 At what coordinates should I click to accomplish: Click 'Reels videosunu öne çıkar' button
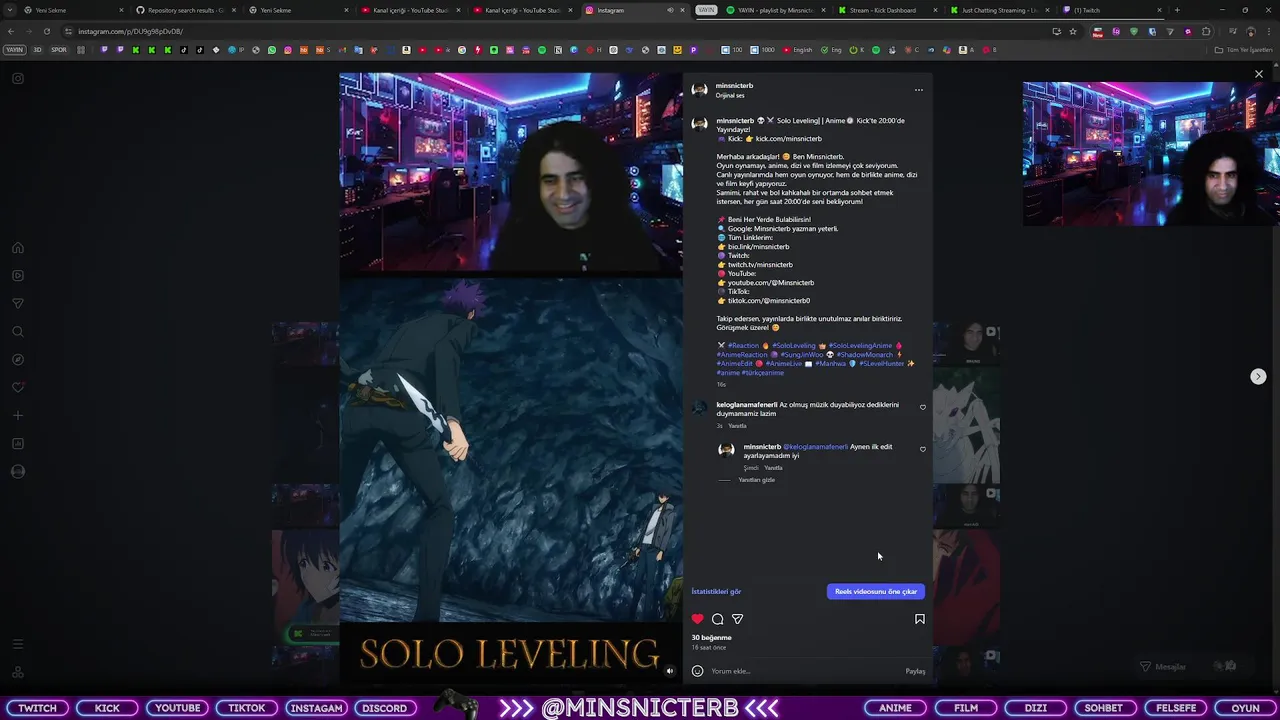[876, 592]
